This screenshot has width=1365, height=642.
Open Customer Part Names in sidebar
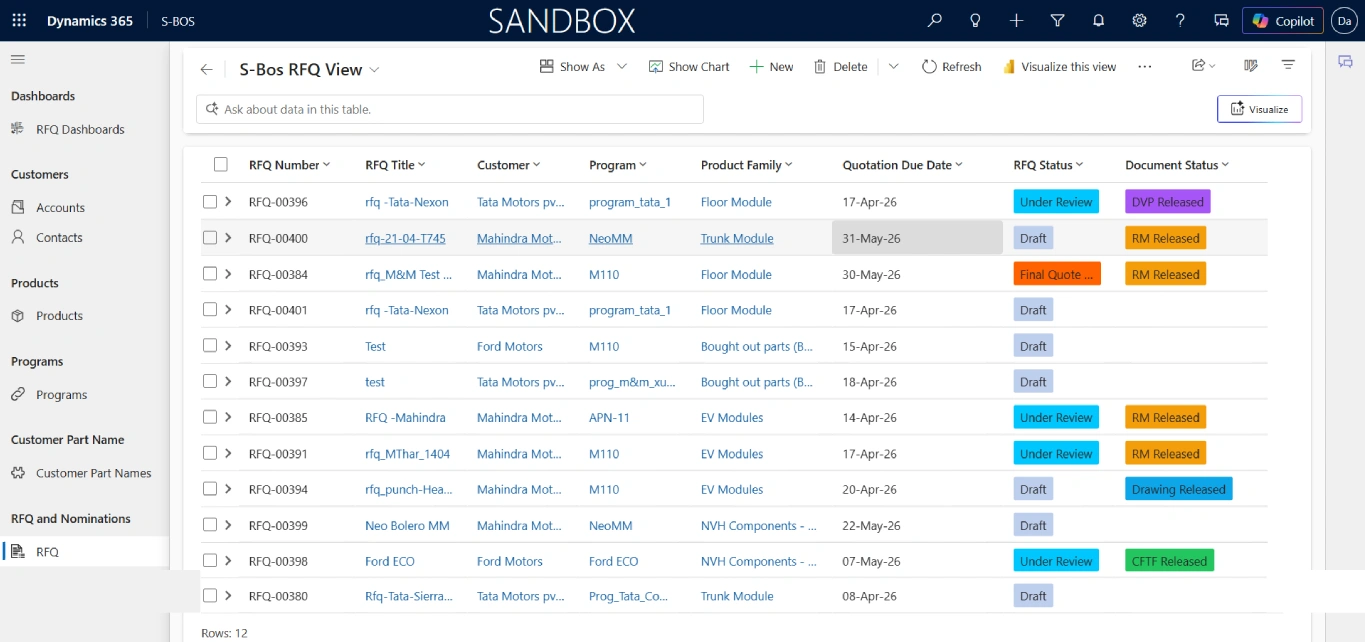(93, 473)
